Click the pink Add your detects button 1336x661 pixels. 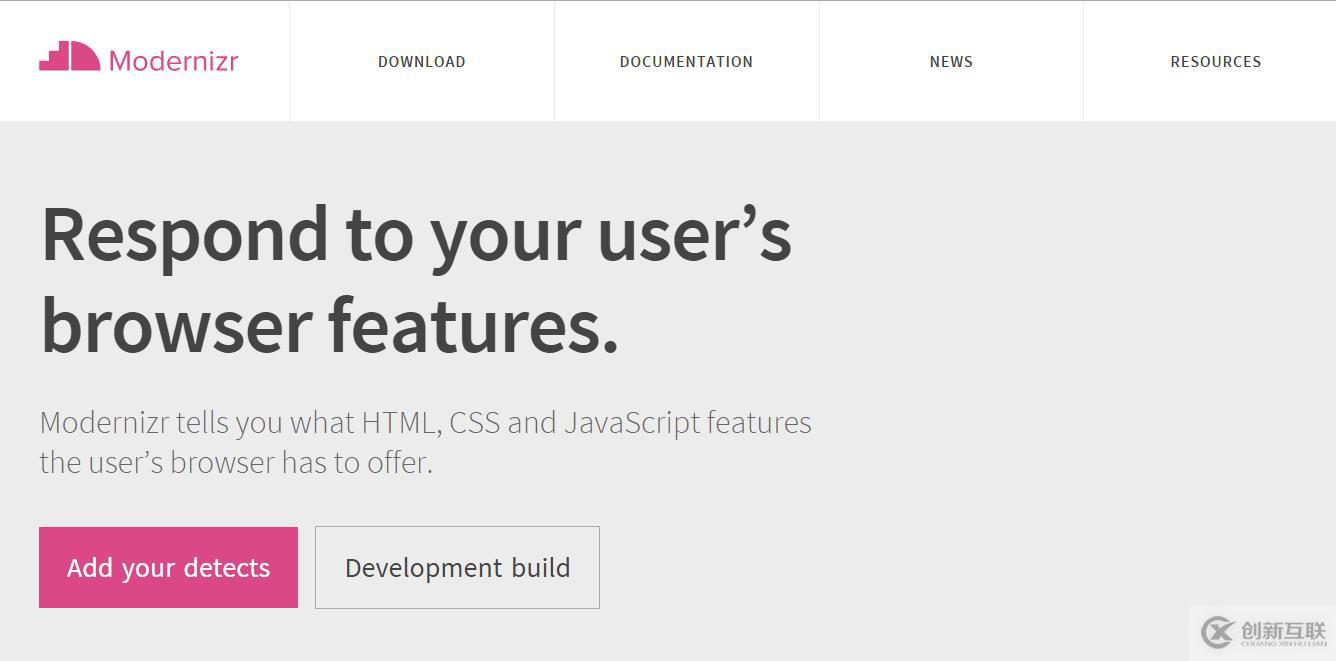coord(168,567)
